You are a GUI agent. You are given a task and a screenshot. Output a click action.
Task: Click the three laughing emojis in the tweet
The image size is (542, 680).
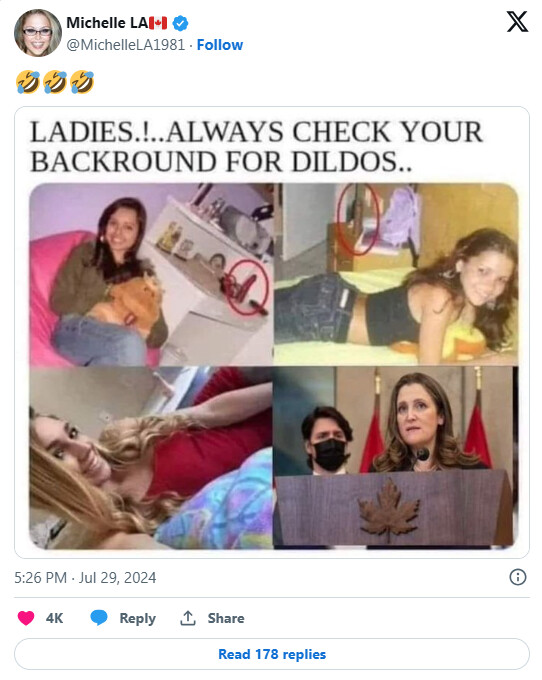pyautogui.click(x=55, y=82)
